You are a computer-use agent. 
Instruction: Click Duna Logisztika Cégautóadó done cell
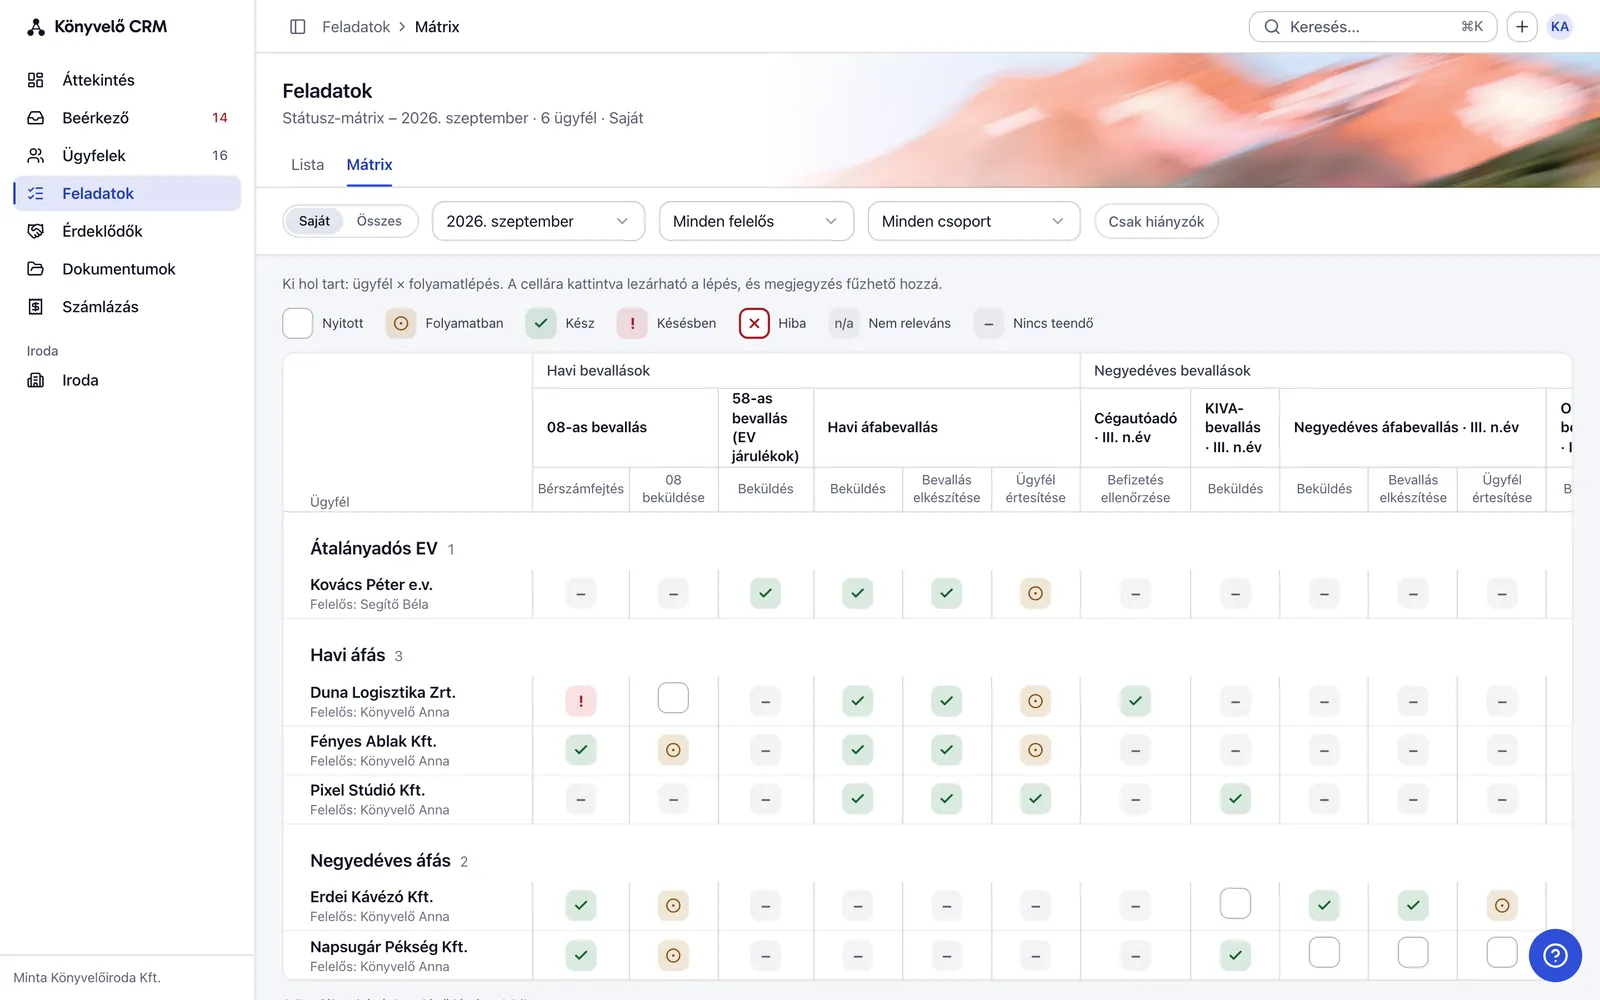1135,701
